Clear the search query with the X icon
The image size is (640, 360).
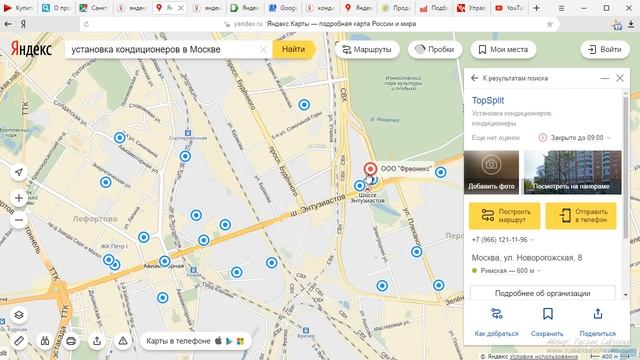tap(263, 50)
